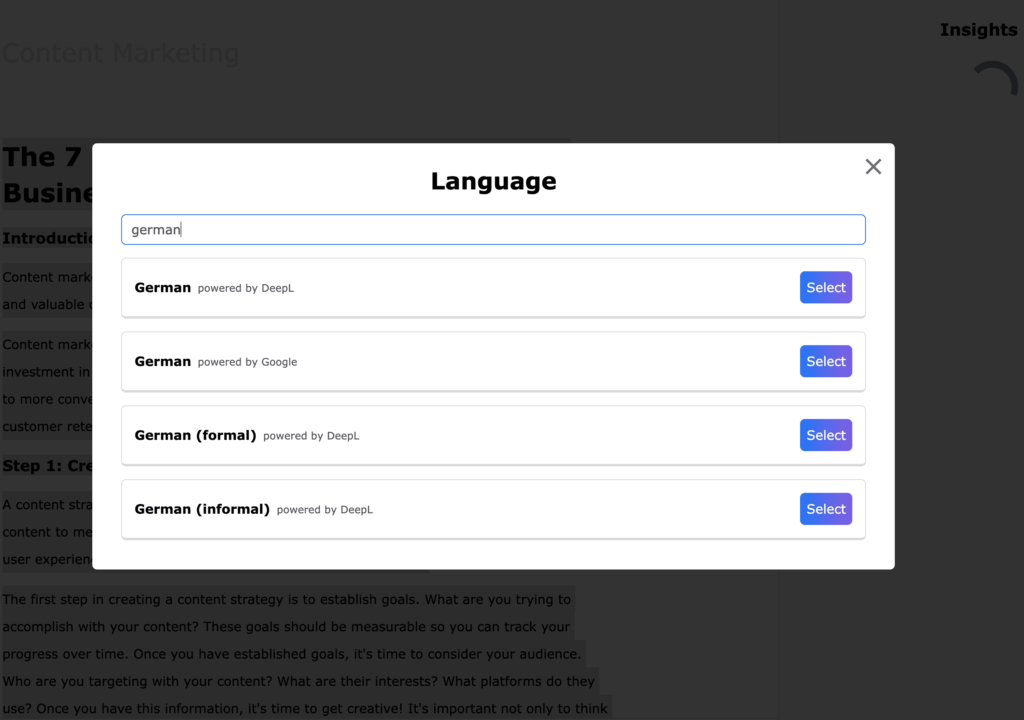Select German (formal) powered by DeepL
1024x720 pixels.
[825, 435]
